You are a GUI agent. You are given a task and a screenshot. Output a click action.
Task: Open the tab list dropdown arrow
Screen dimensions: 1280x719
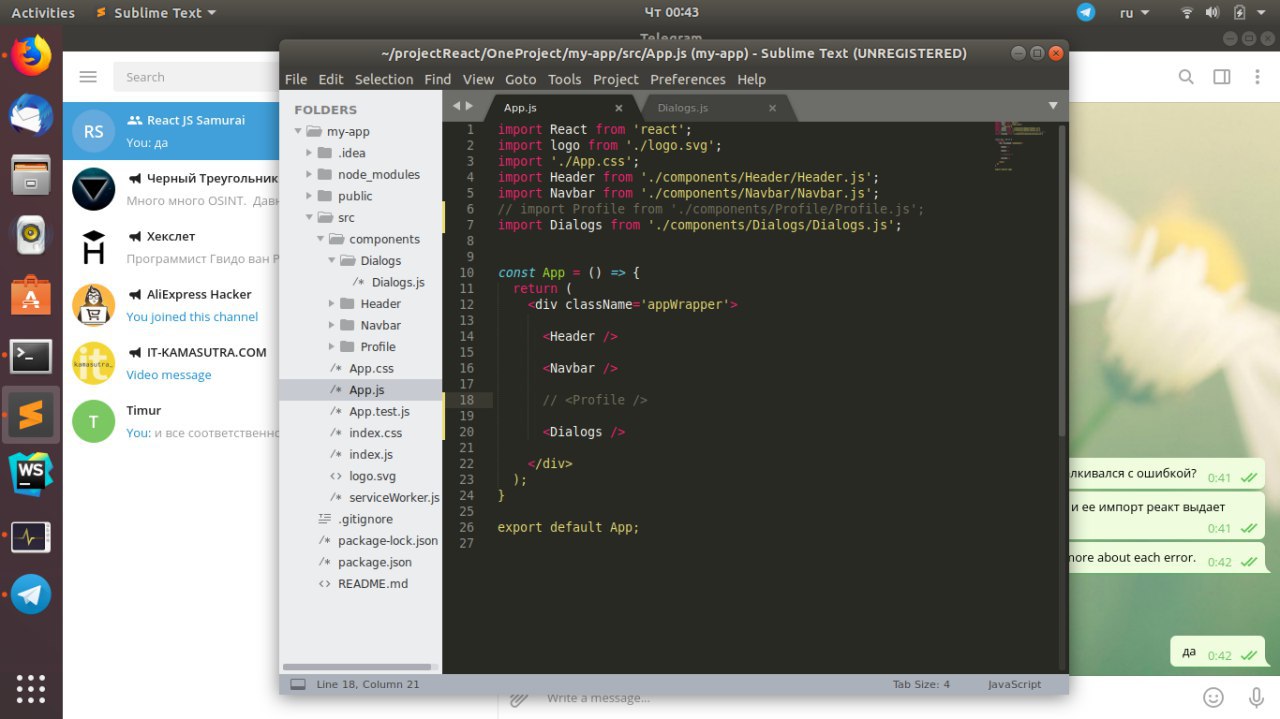[1052, 106]
